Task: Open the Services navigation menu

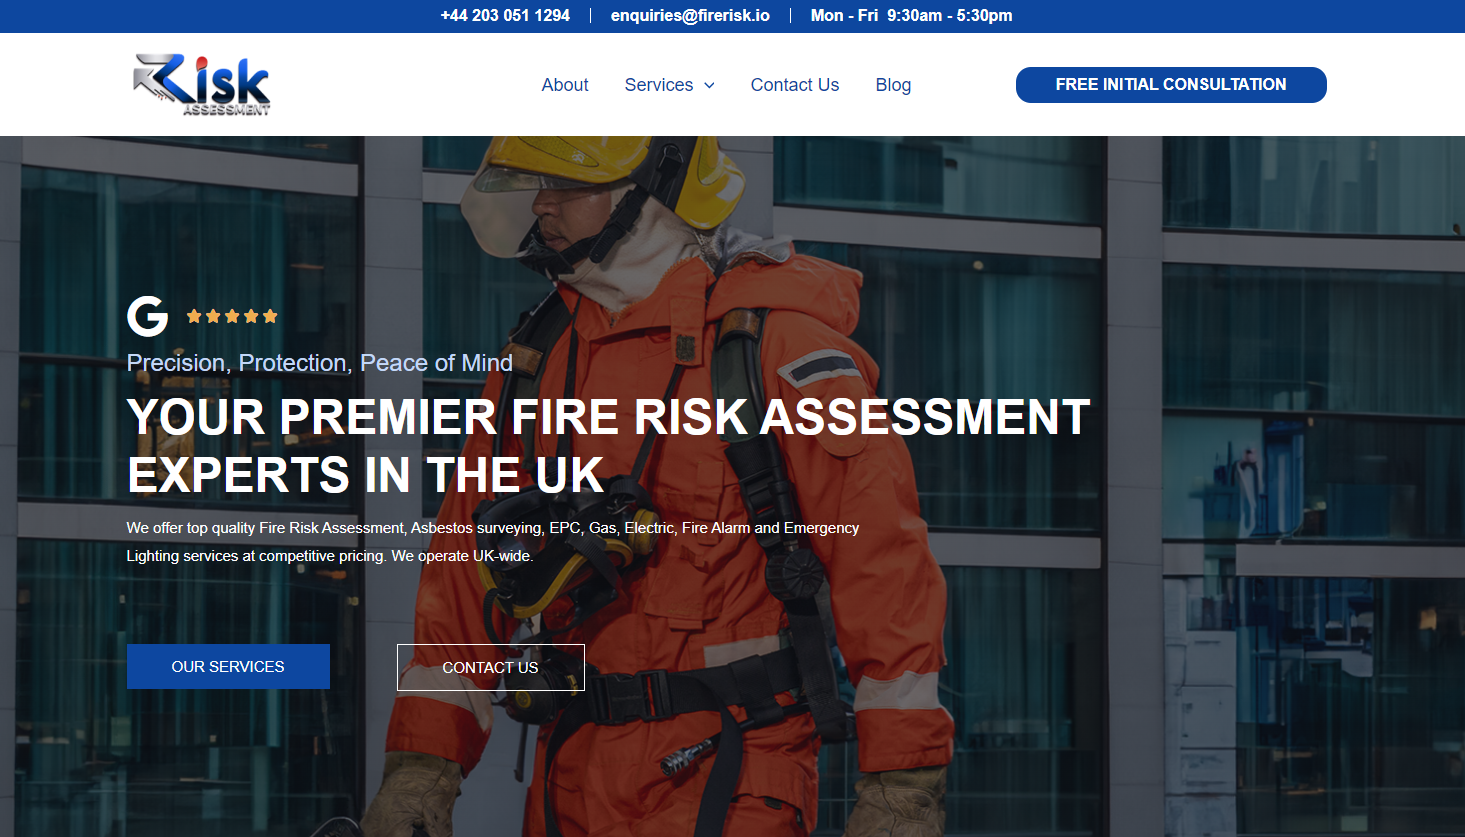Action: click(x=658, y=85)
